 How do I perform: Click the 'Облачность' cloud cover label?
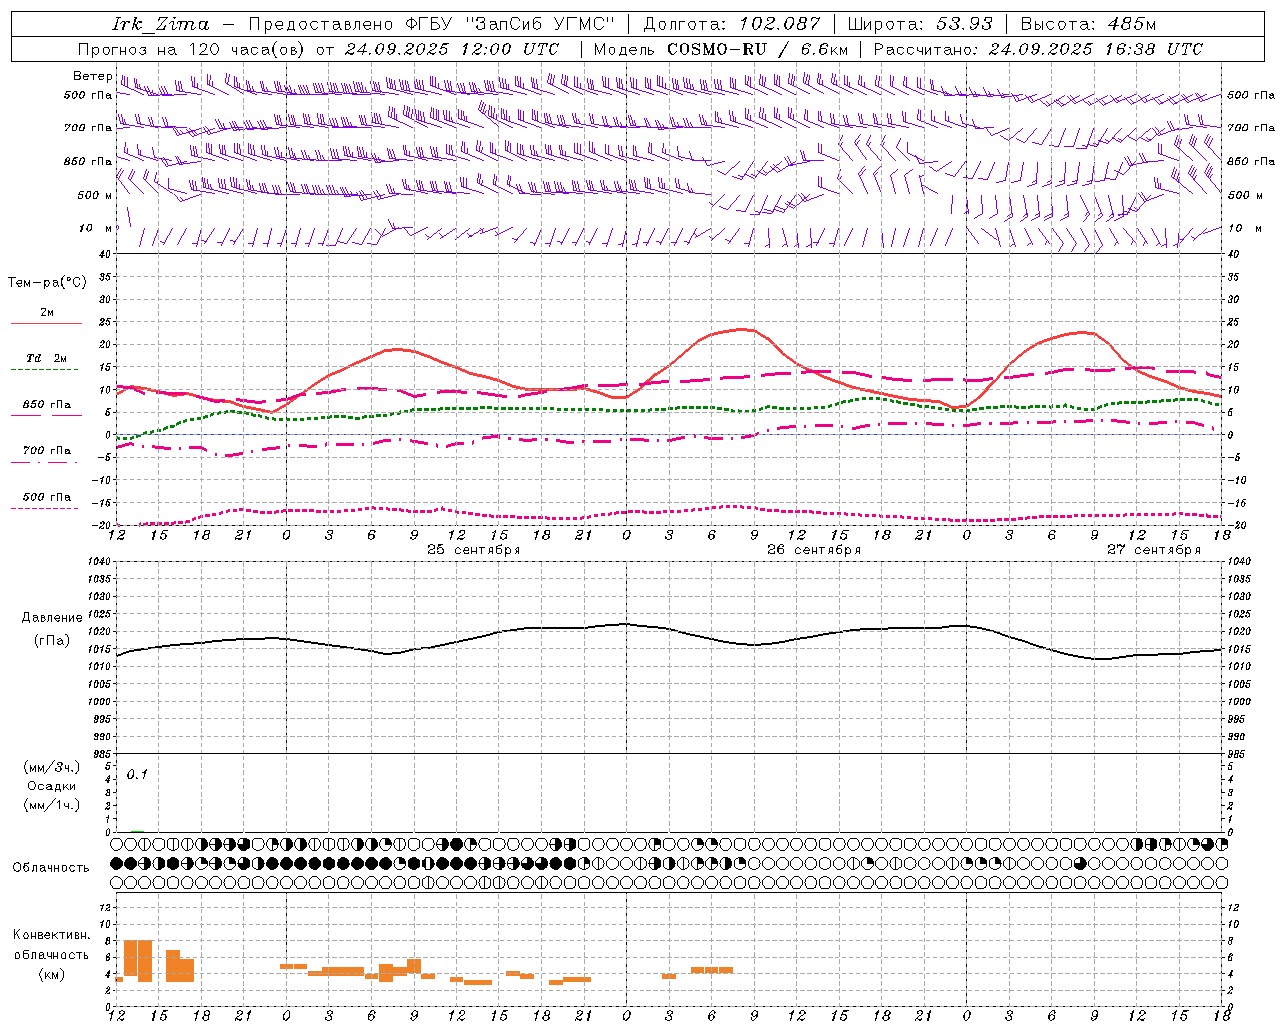51,868
